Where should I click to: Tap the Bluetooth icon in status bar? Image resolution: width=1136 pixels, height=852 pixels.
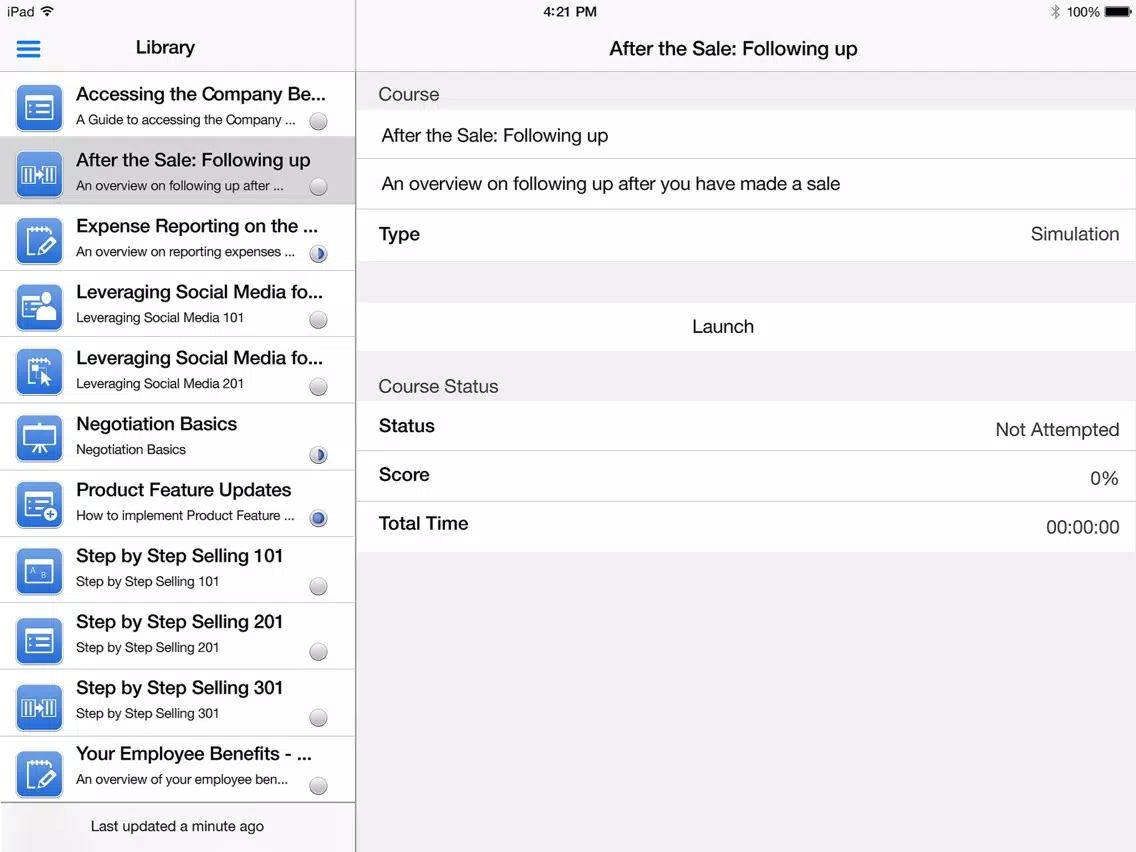point(1055,12)
